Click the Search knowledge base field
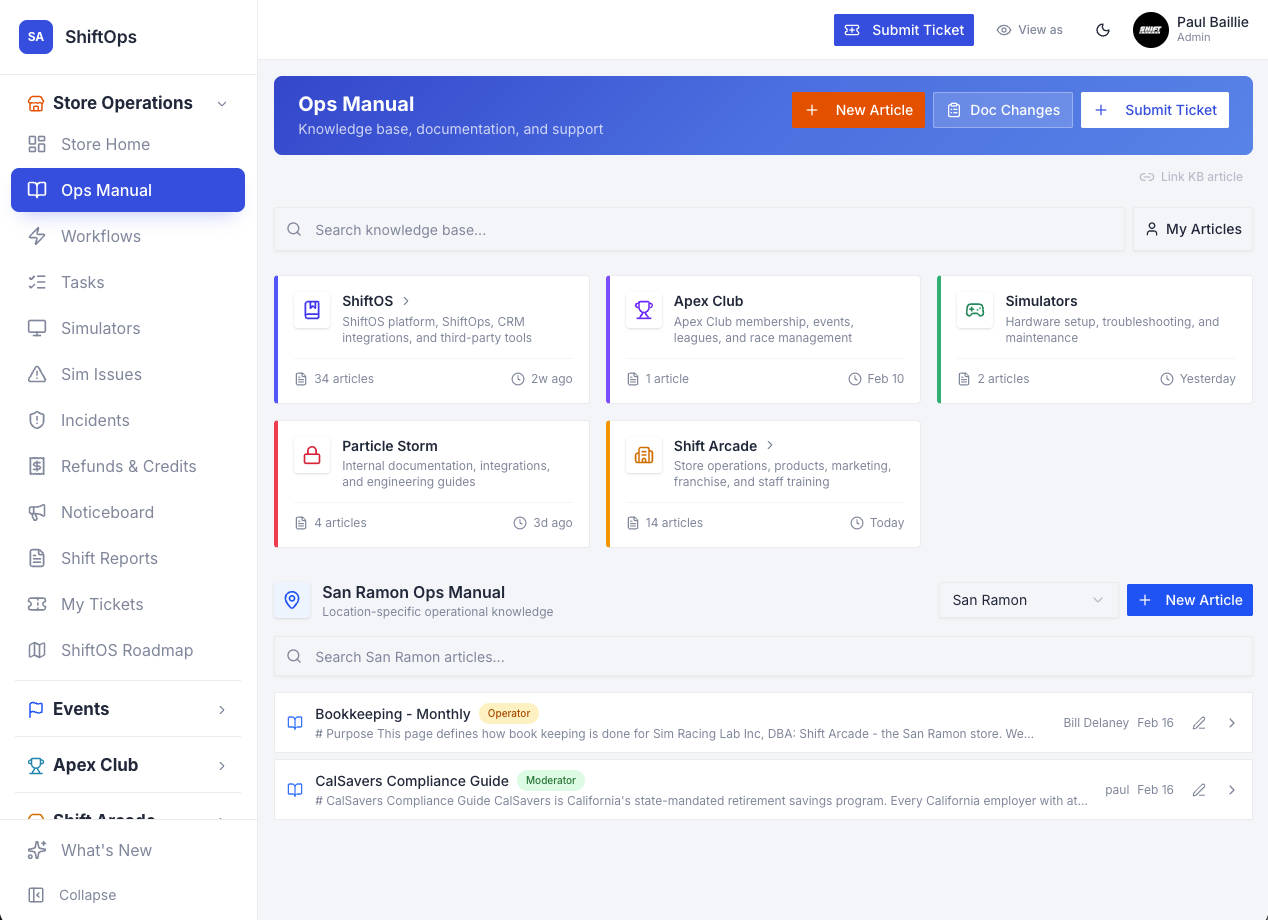The height and width of the screenshot is (920, 1268). 700,229
